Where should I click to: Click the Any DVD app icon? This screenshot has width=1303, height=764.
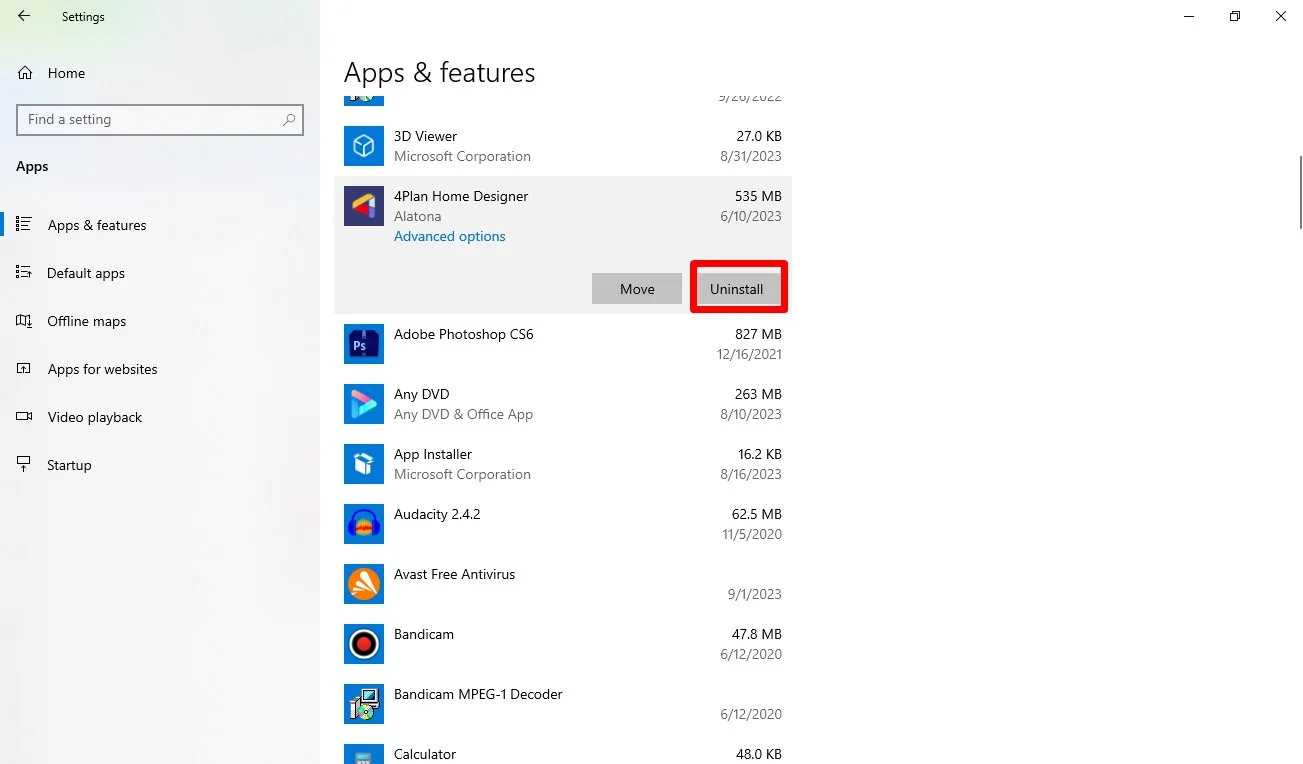click(x=363, y=404)
